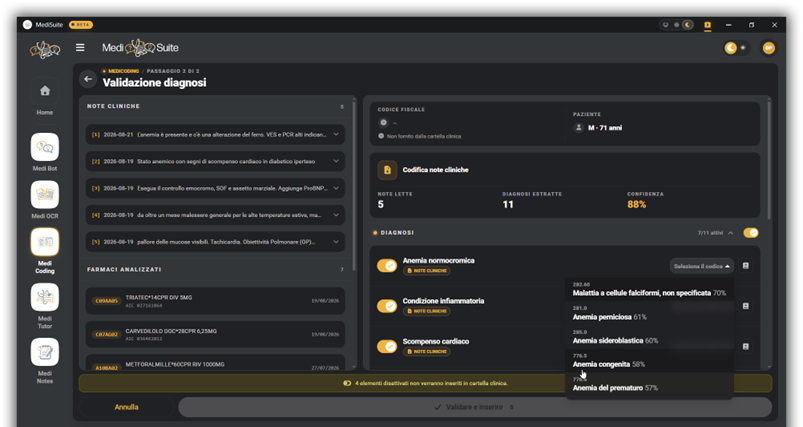Collapse the Seleziona il codice dropdown
This screenshot has width=803, height=427.
pos(702,266)
